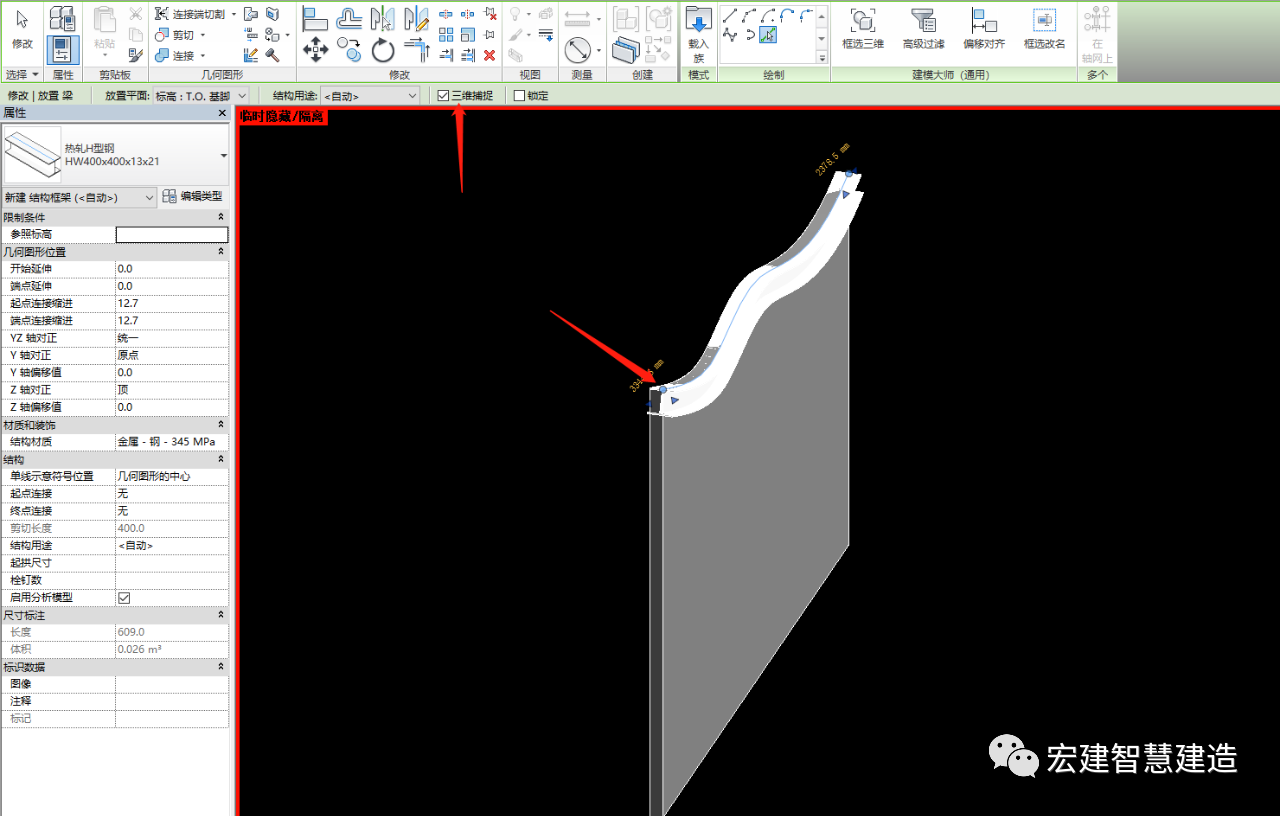Click the 起点连接缩进 value 12.7
The image size is (1280, 816).
pos(172,303)
